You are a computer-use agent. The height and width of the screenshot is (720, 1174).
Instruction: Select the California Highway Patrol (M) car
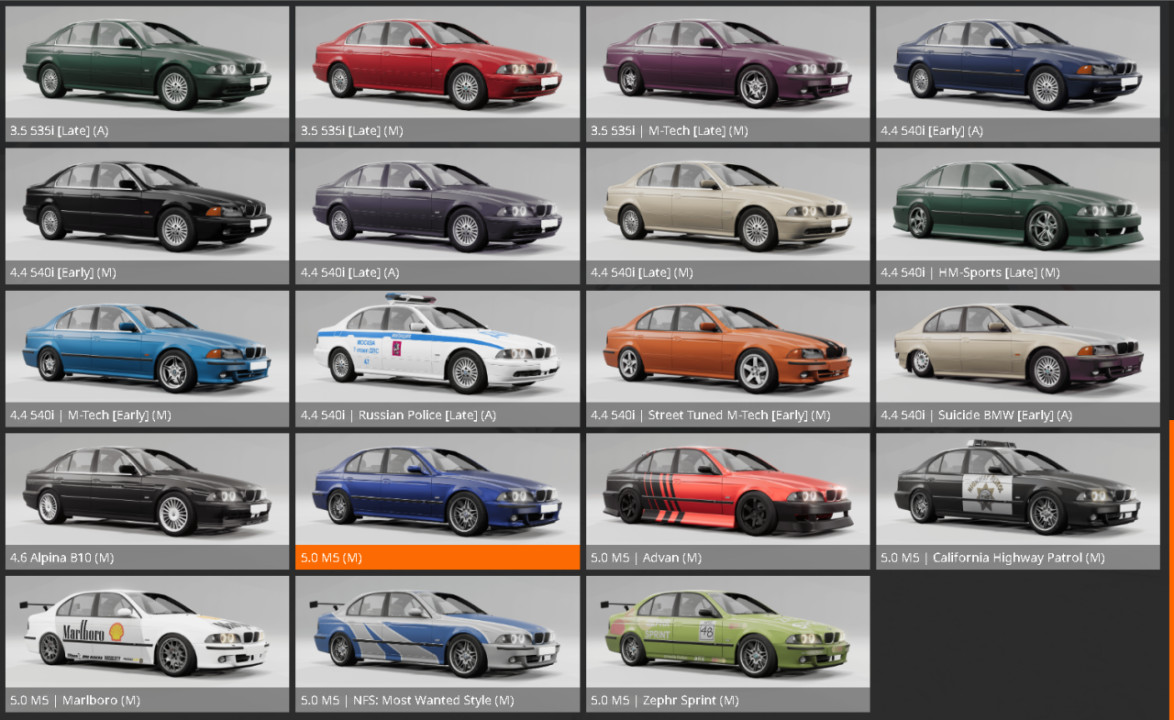coord(1018,501)
